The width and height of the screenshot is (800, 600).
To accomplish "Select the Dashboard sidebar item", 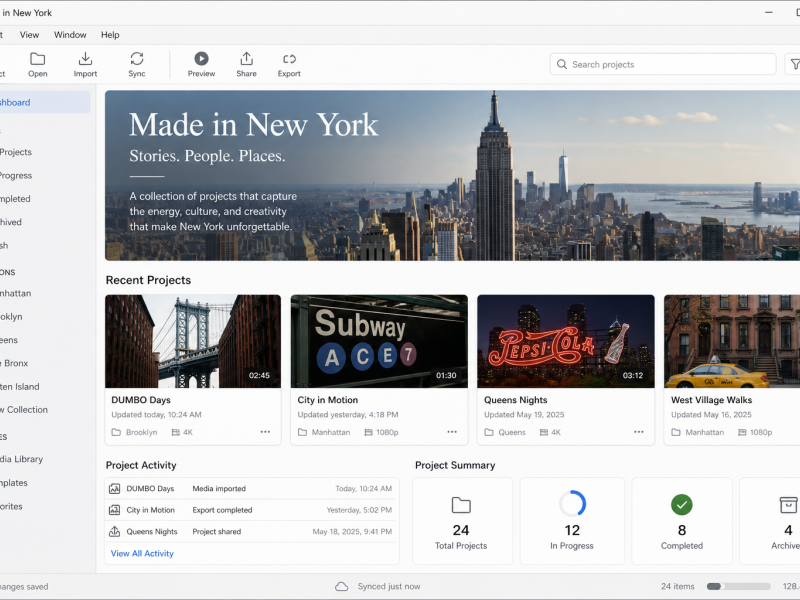I will pyautogui.click(x=43, y=102).
